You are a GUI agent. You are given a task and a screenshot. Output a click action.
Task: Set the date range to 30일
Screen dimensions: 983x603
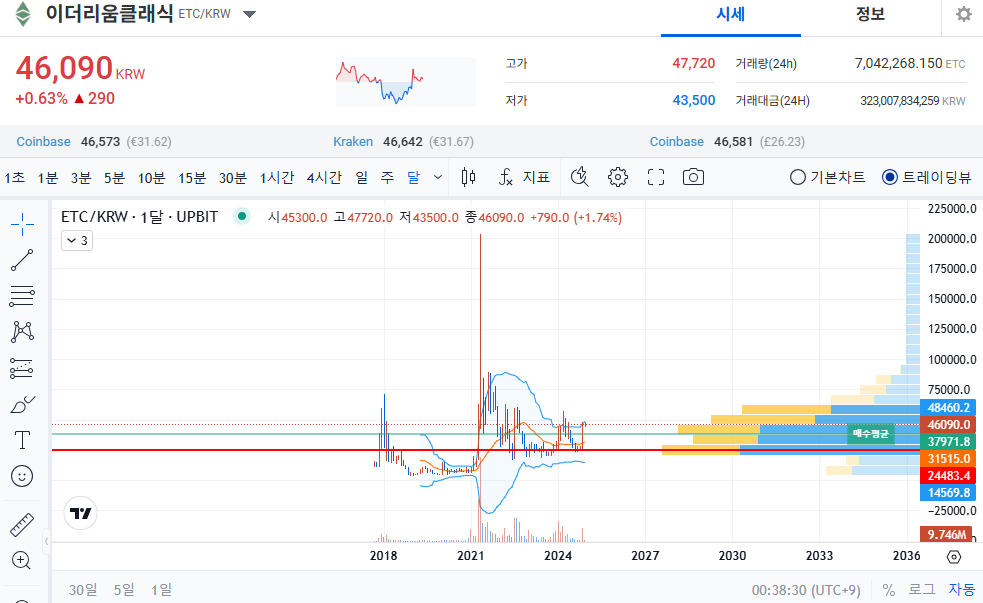83,590
